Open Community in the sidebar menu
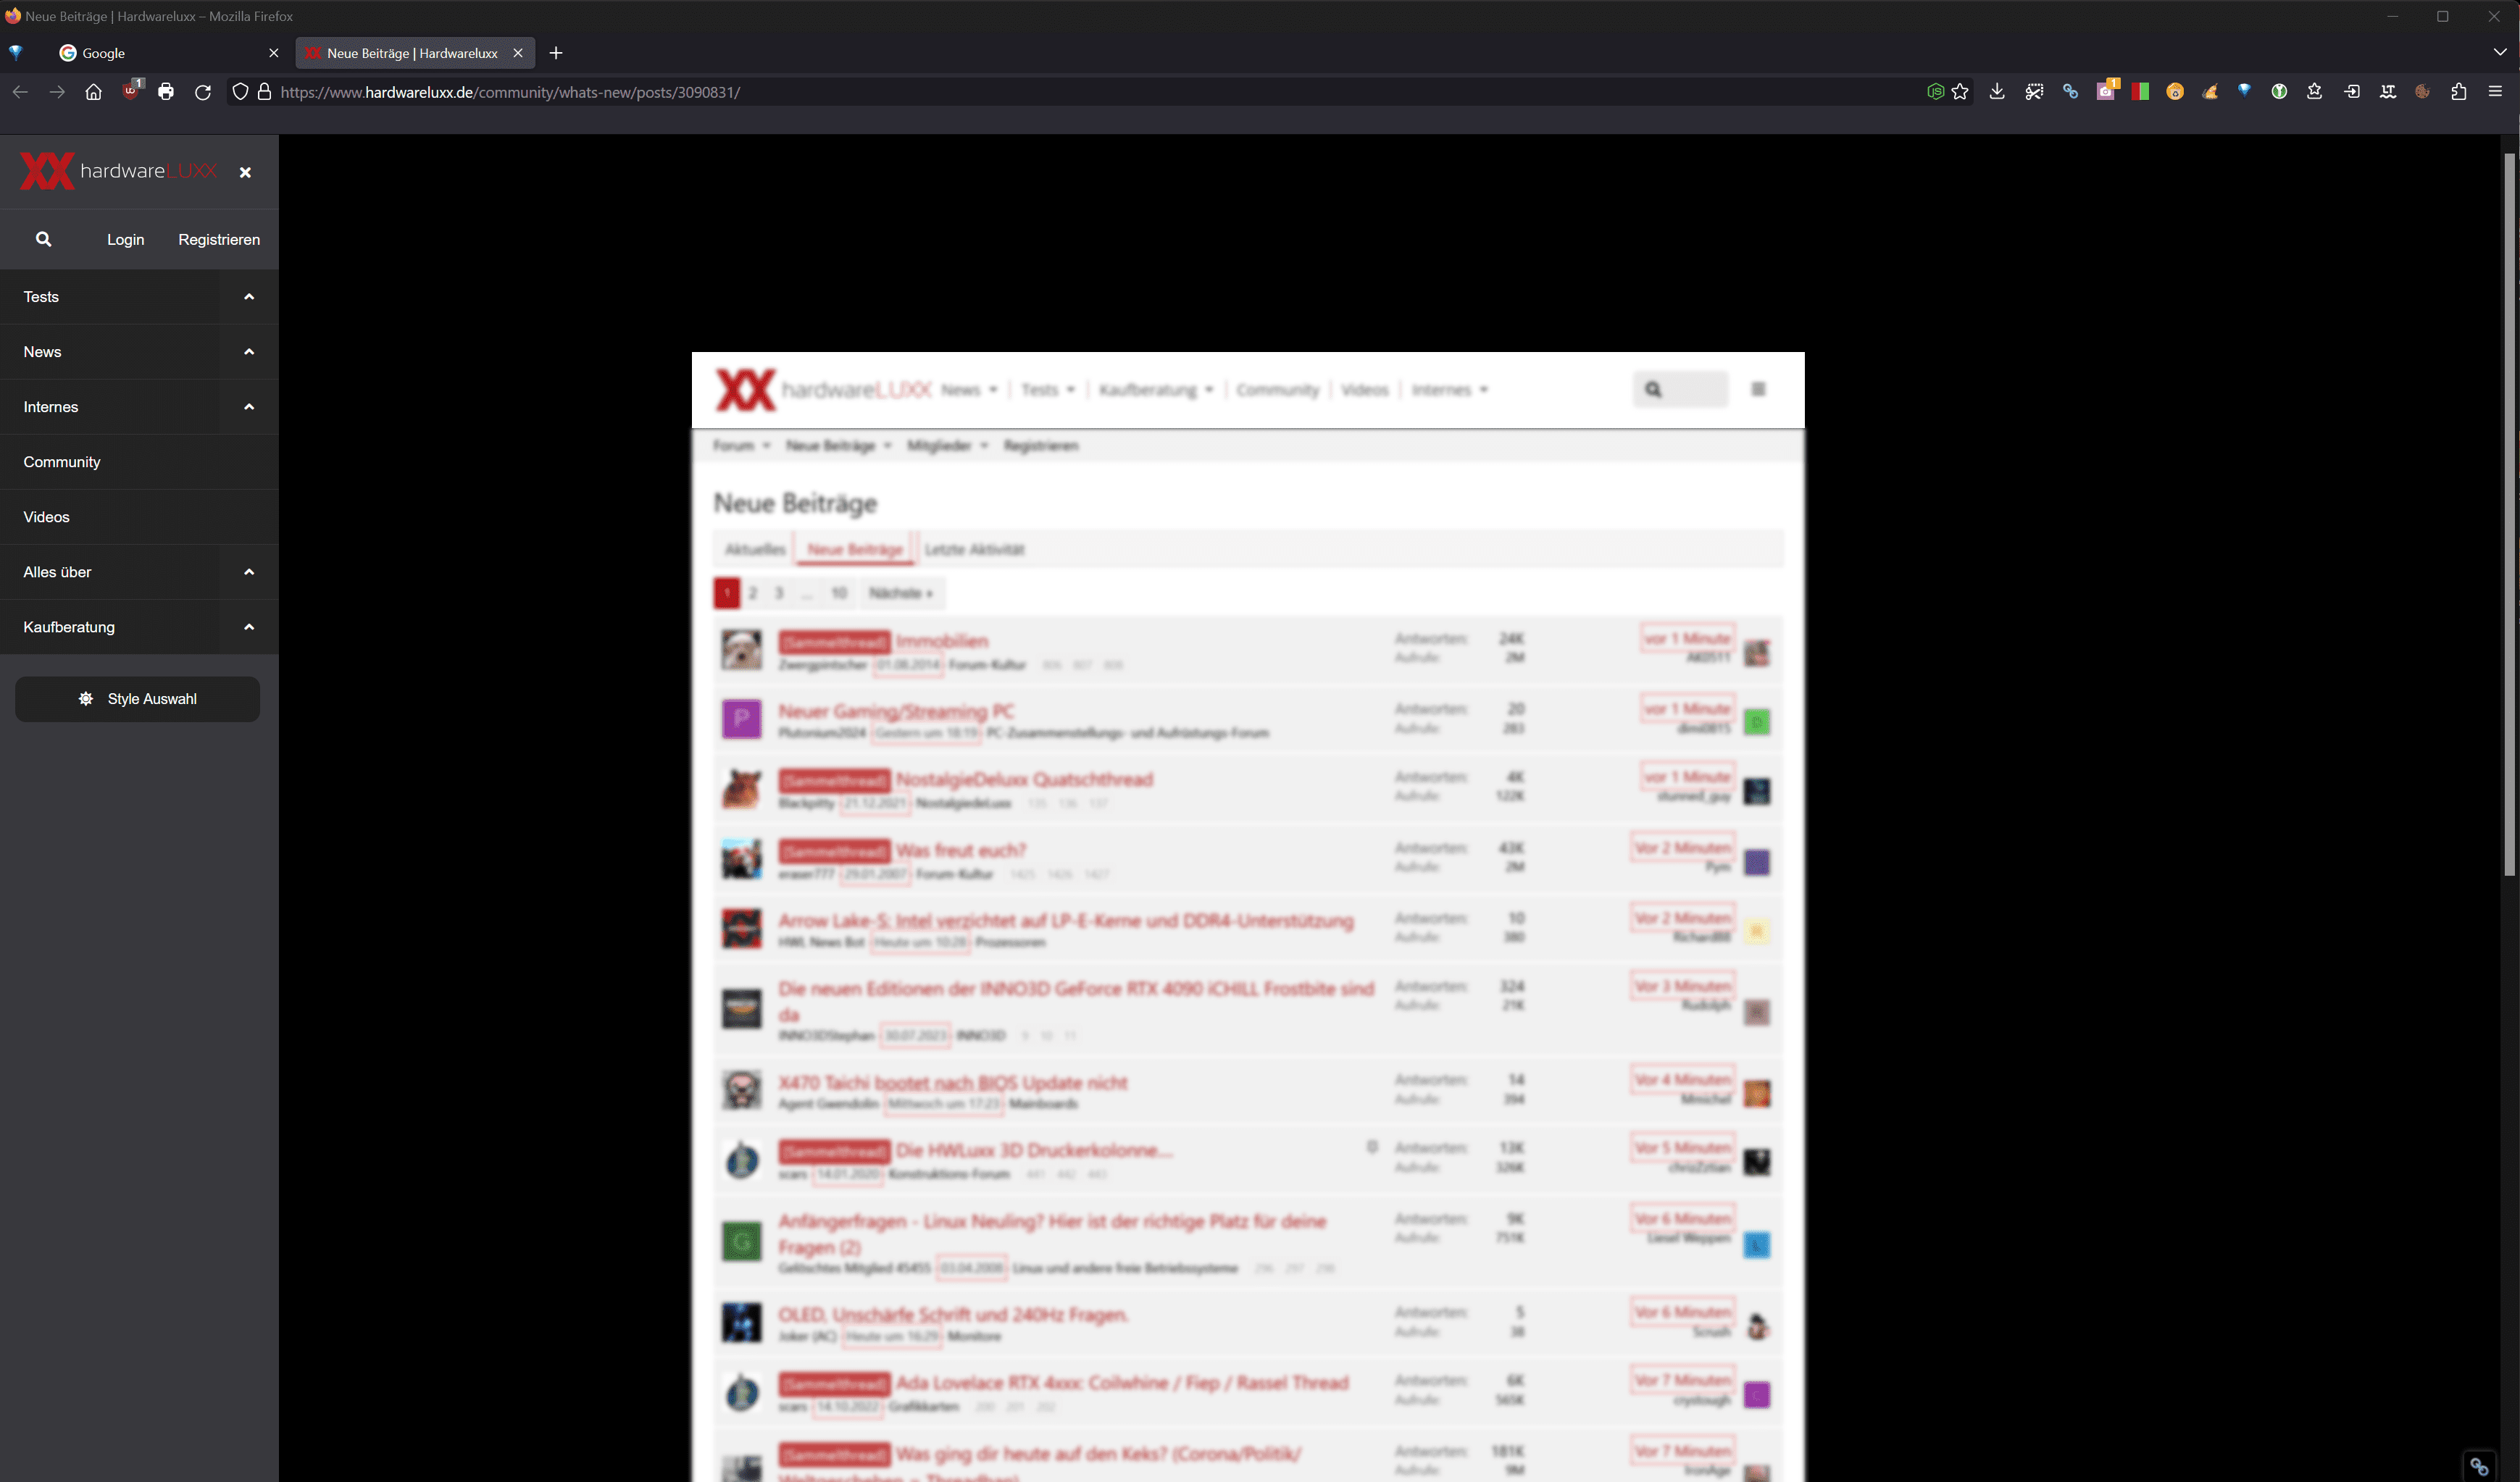 [x=62, y=462]
